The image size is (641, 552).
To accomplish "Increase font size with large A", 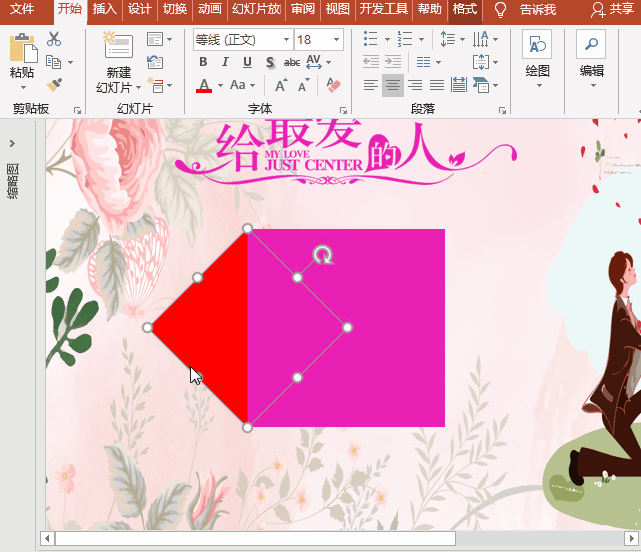I will point(281,85).
